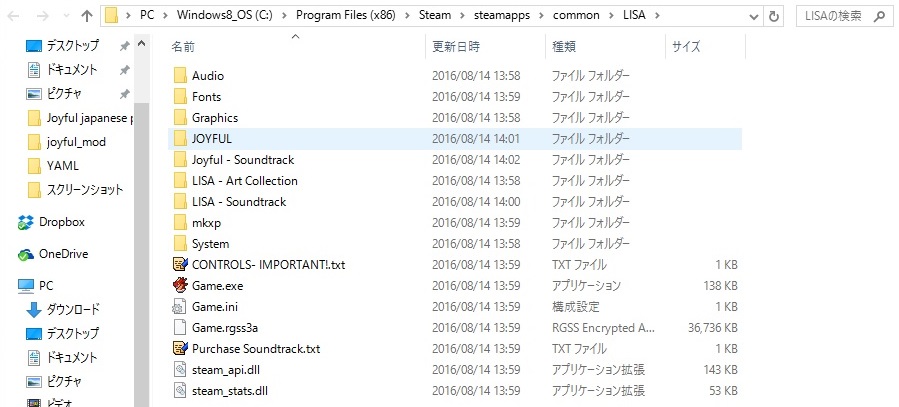The image size is (899, 407).
Task: Select the LISA - Soundtrack folder icon
Action: pyautogui.click(x=180, y=202)
